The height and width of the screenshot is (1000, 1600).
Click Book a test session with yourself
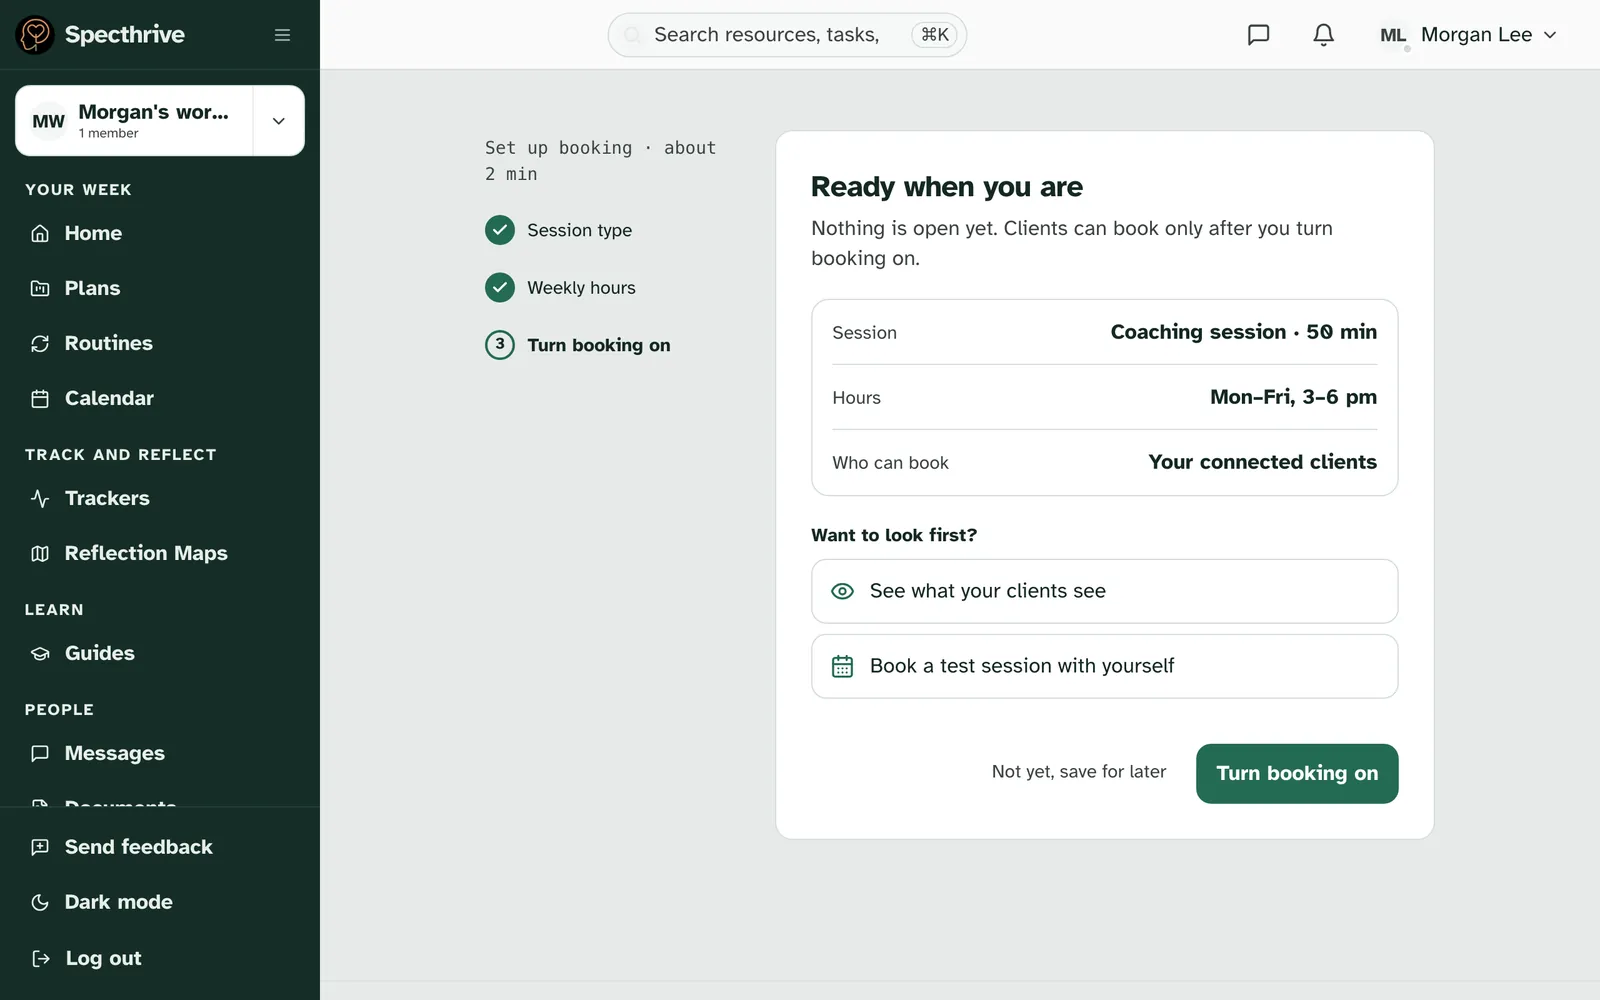pyautogui.click(x=1105, y=666)
